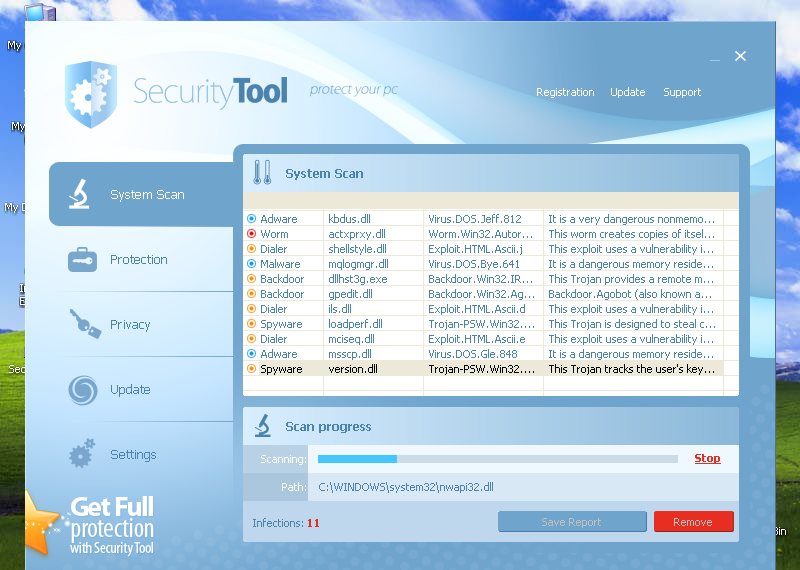Click the Protection briefcase icon
Viewport: 800px width, 570px height.
click(82, 259)
